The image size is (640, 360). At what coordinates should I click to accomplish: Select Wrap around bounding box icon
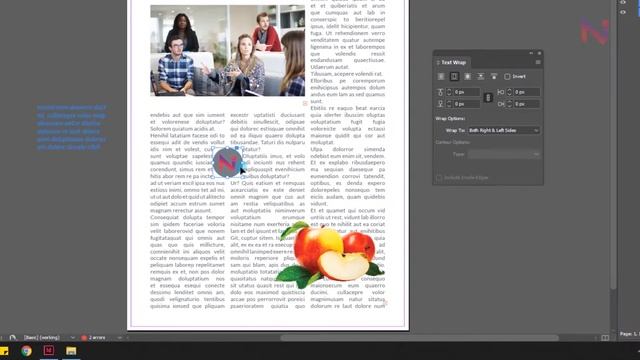[x=454, y=76]
